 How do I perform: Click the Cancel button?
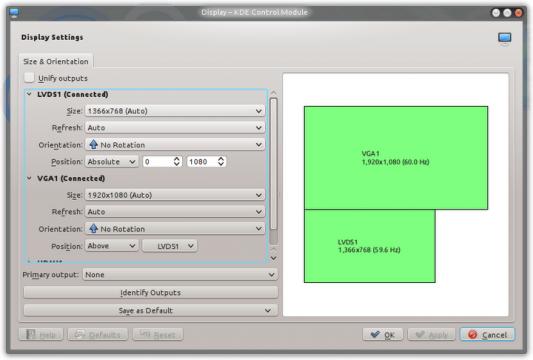coord(487,335)
